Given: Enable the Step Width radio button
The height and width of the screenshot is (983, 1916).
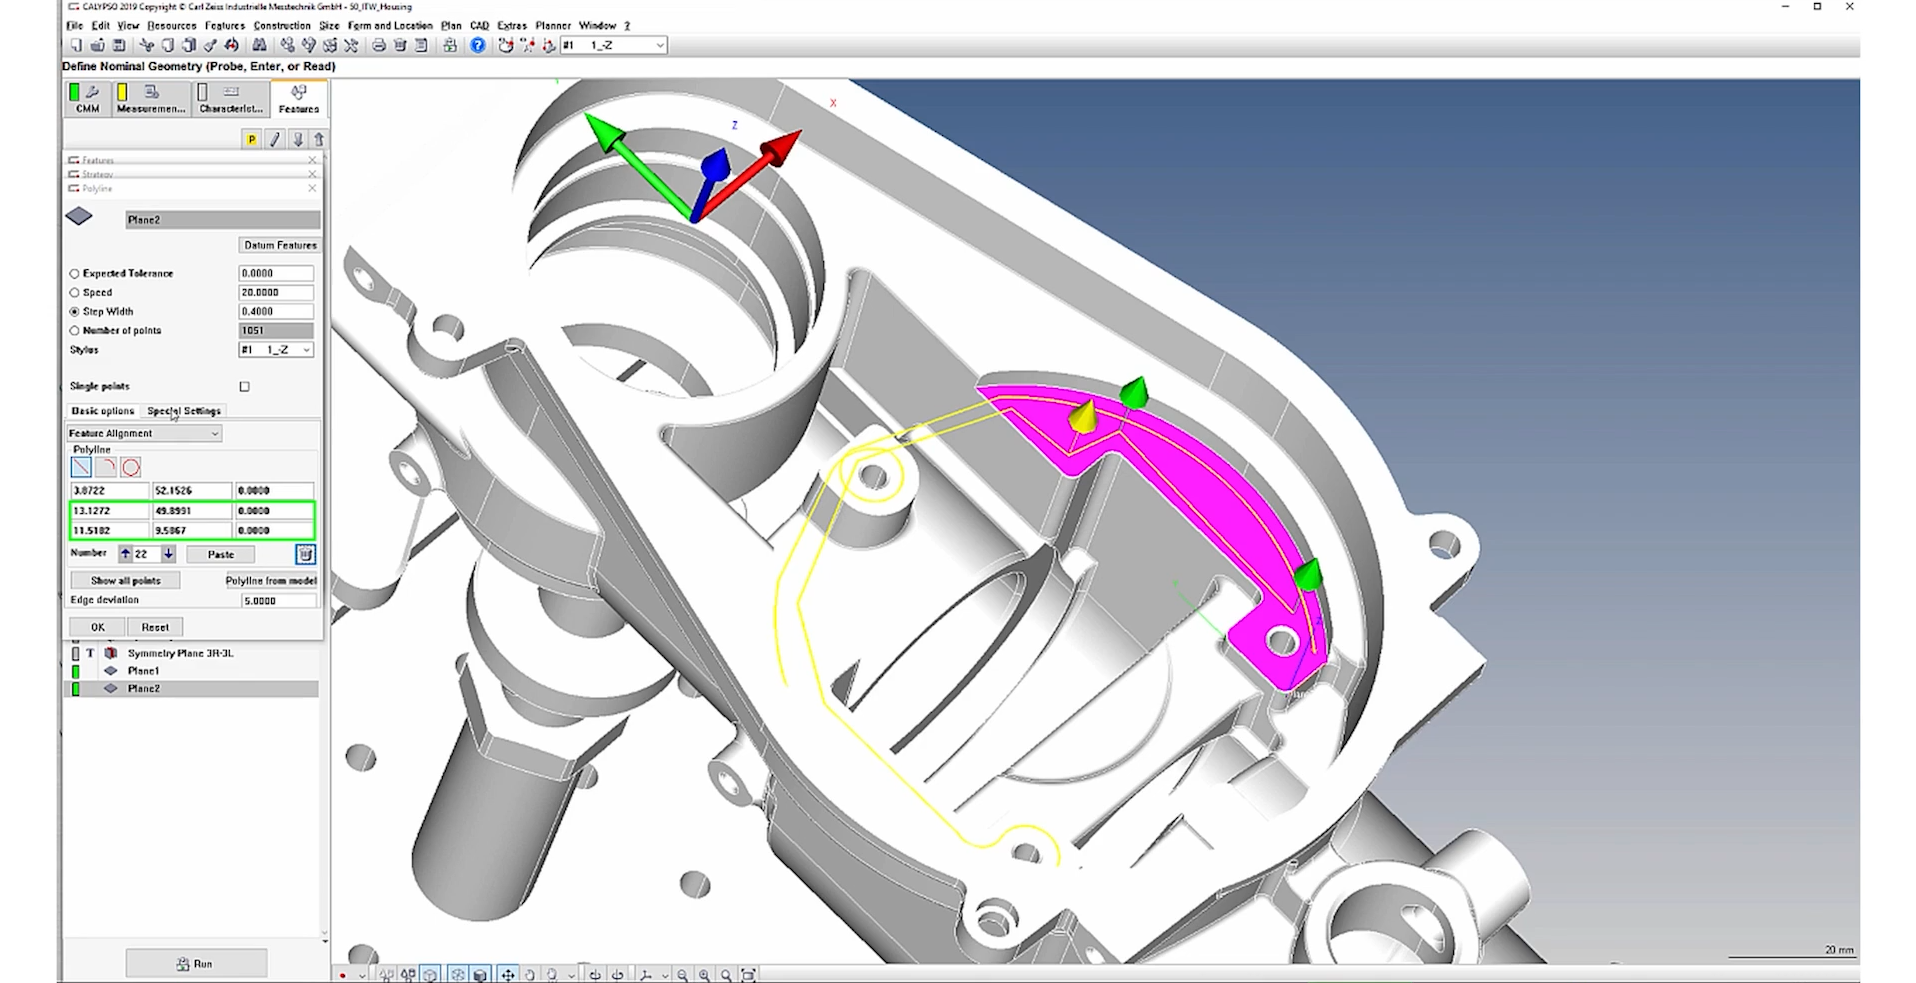Looking at the screenshot, I should click(x=75, y=311).
